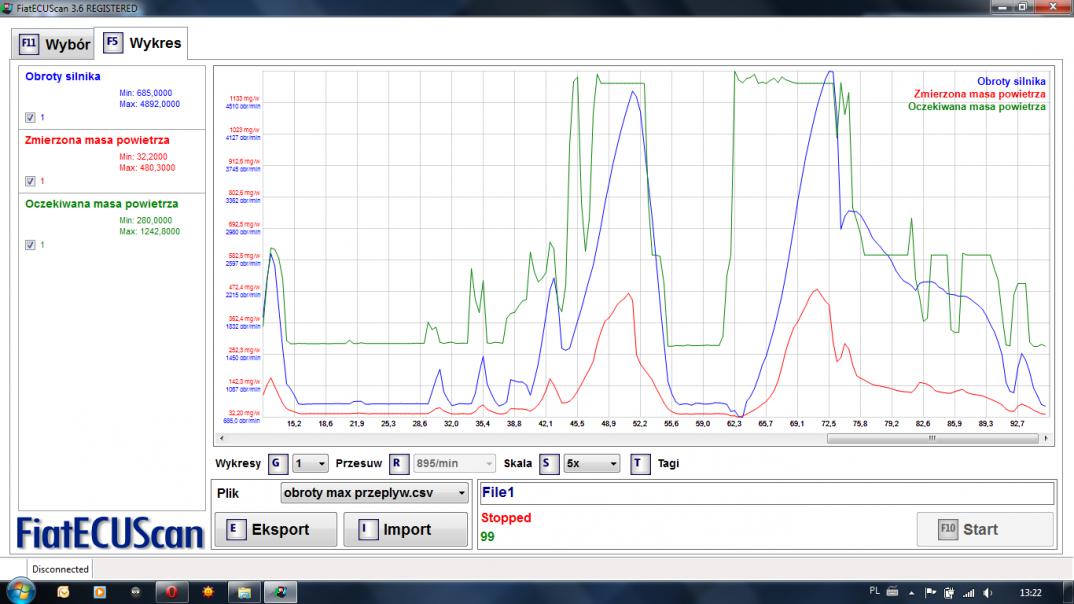Click the Tagi label
The height and width of the screenshot is (604, 1074).
pos(668,464)
